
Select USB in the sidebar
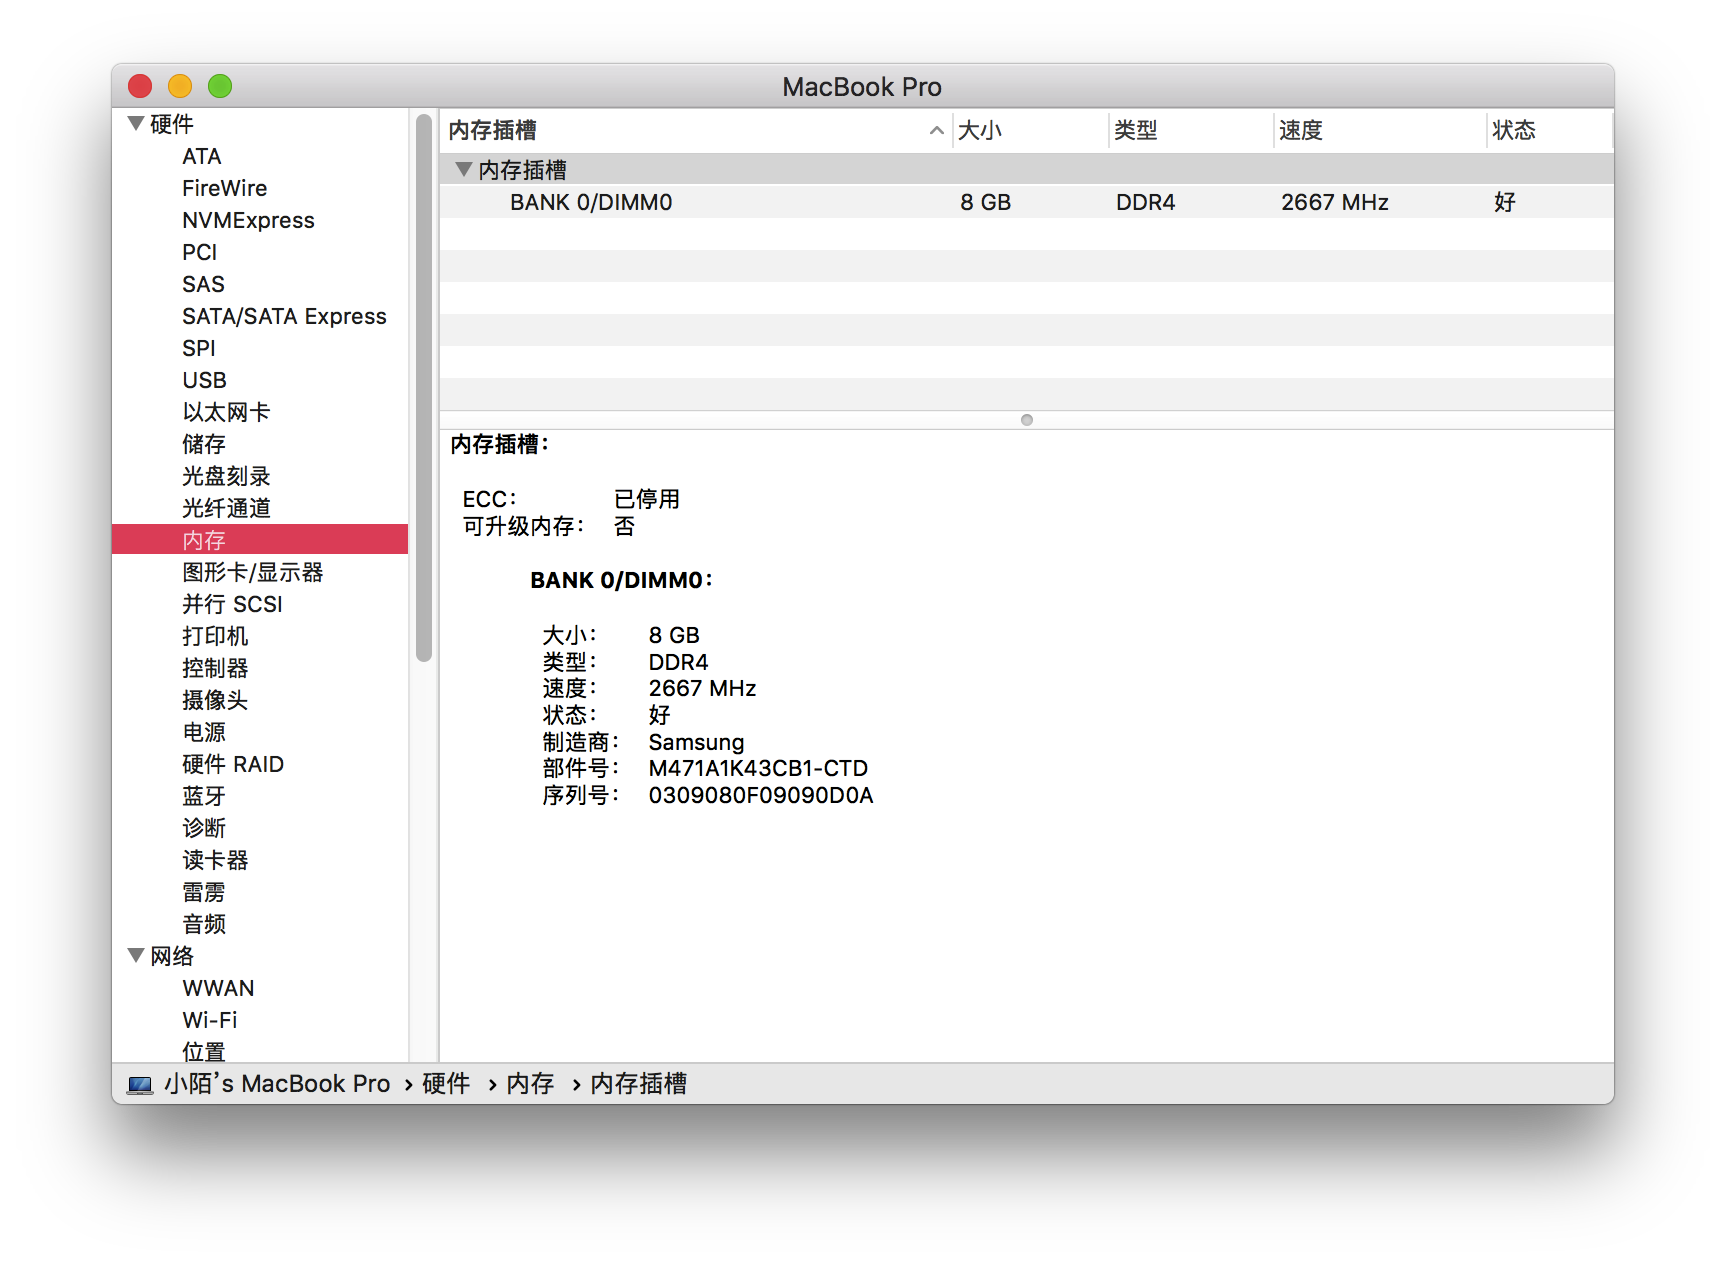click(205, 380)
